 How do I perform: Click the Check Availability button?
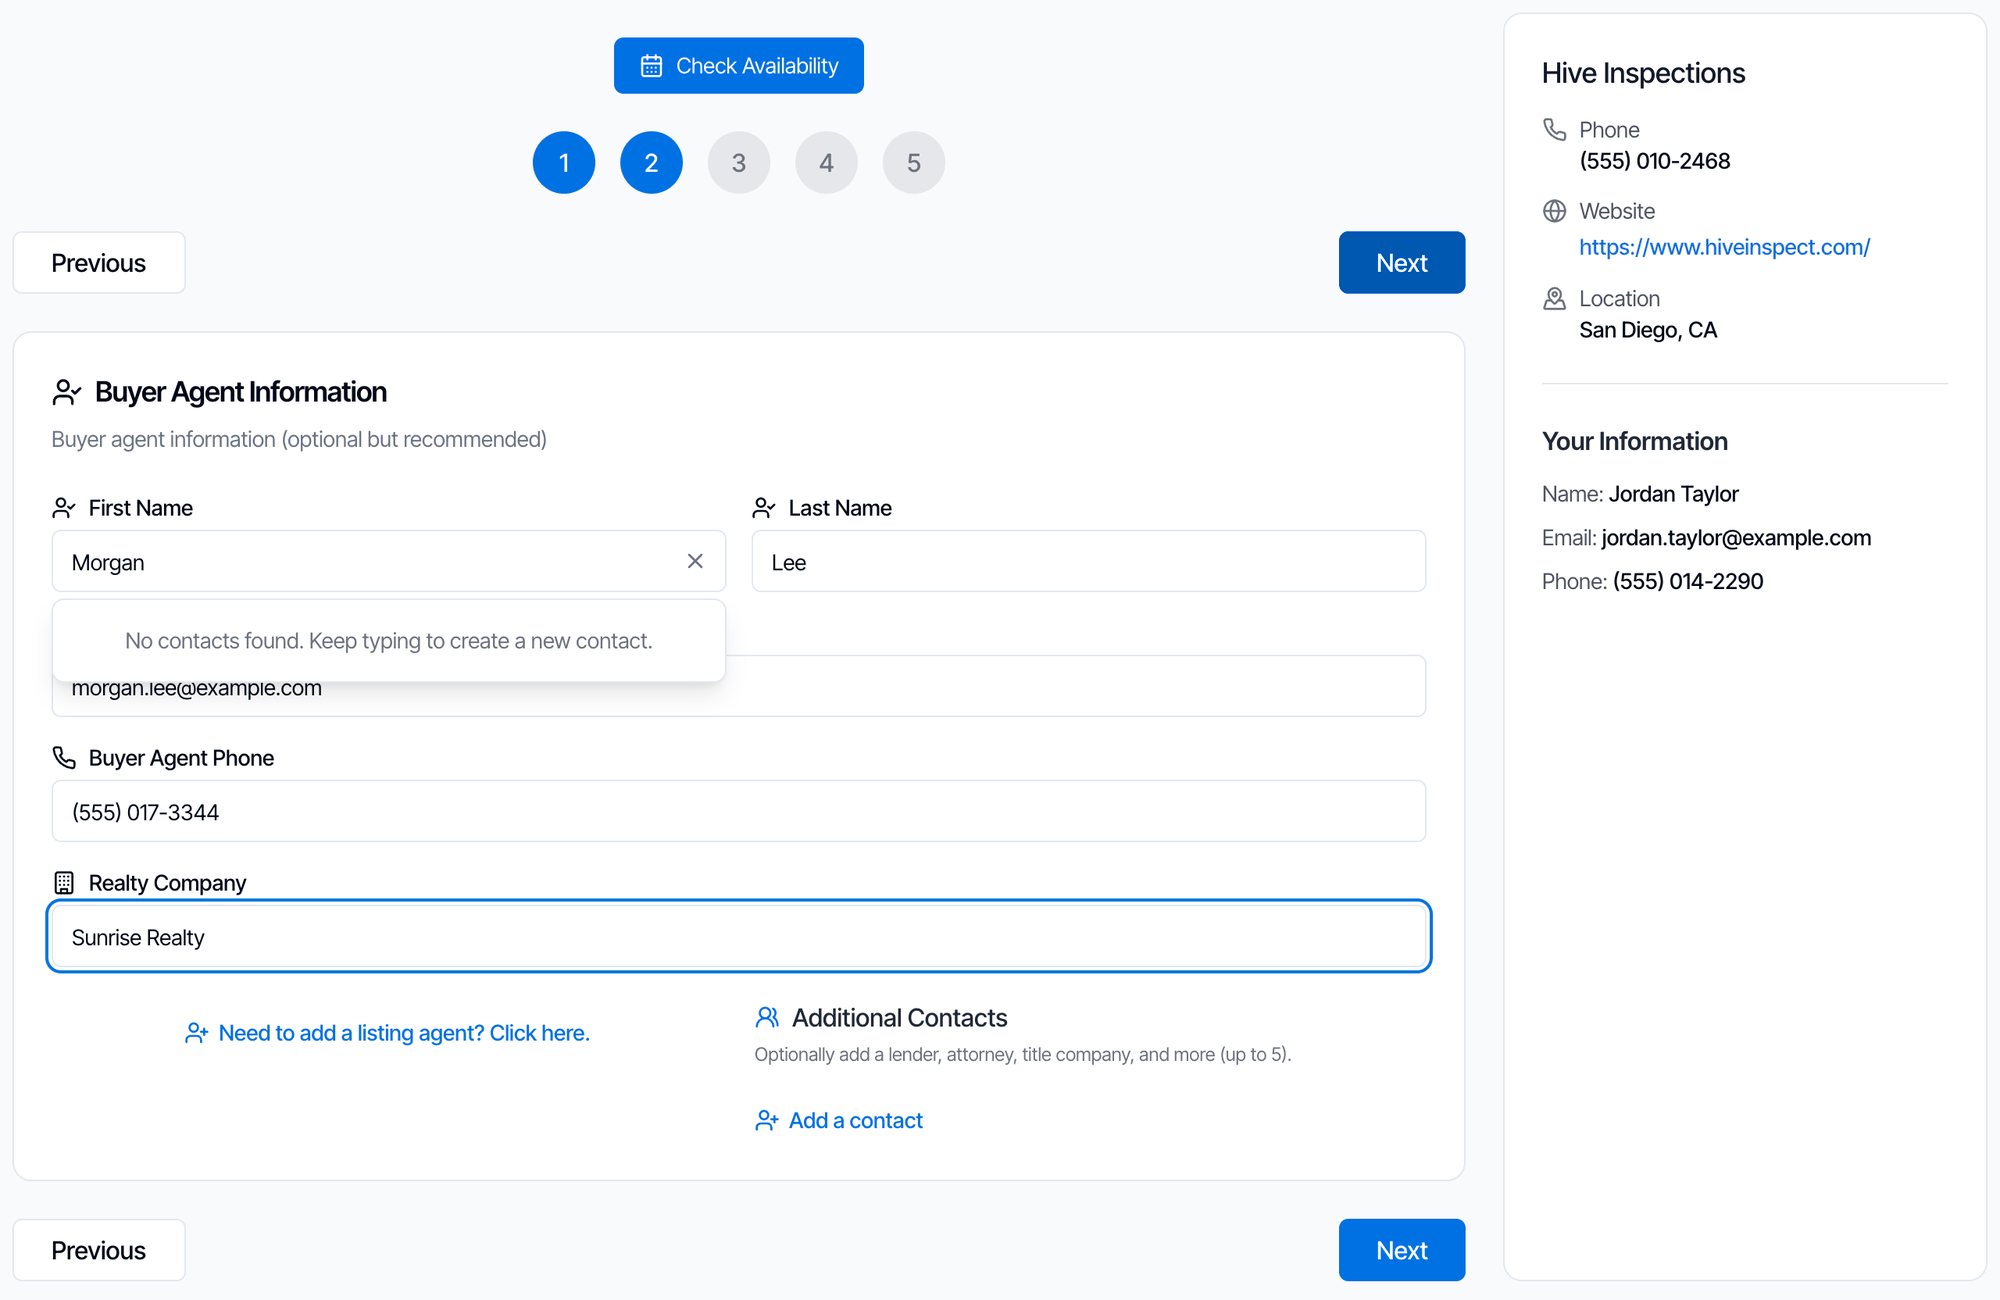739,66
